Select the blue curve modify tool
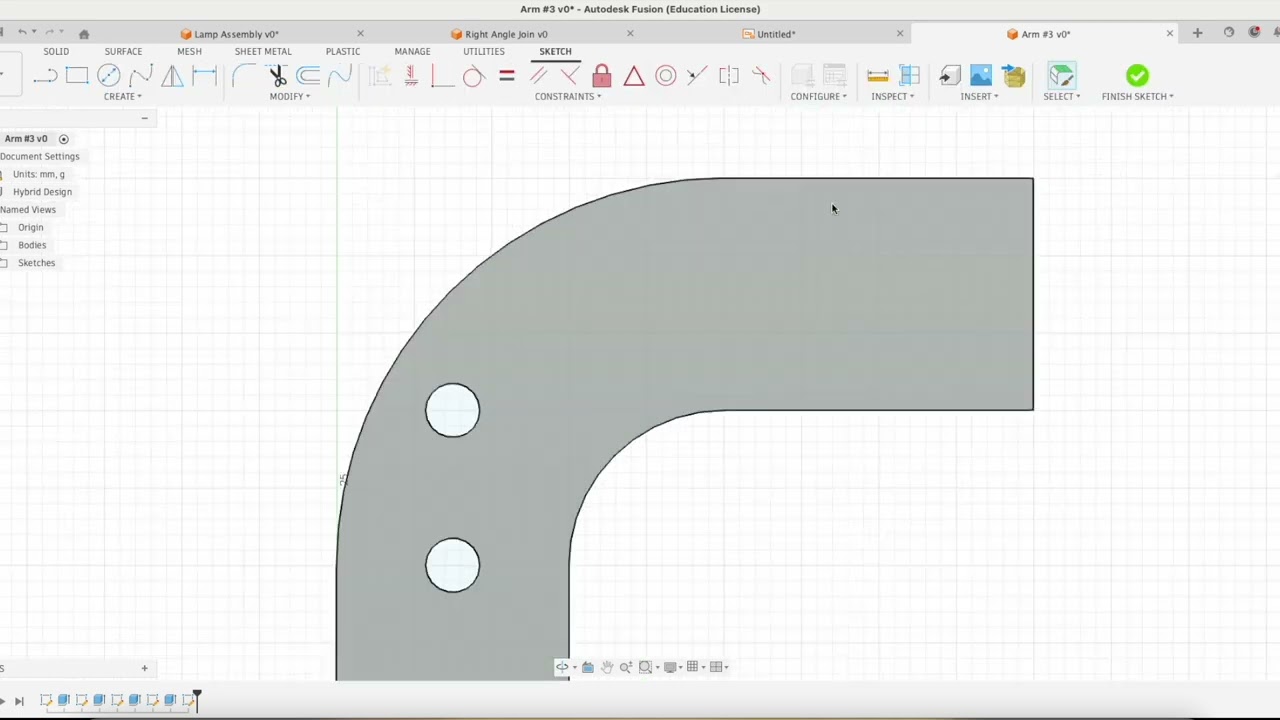The image size is (1280, 720). pyautogui.click(x=340, y=76)
